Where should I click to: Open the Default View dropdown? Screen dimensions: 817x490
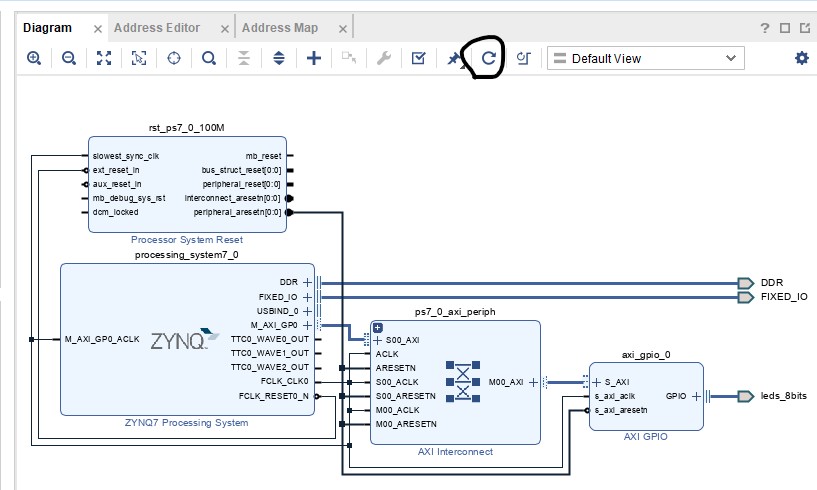click(x=646, y=59)
